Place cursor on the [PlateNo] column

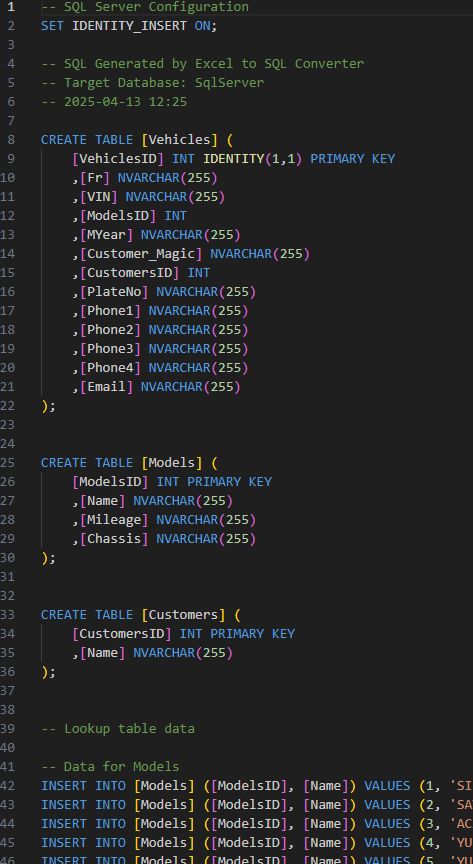point(114,291)
